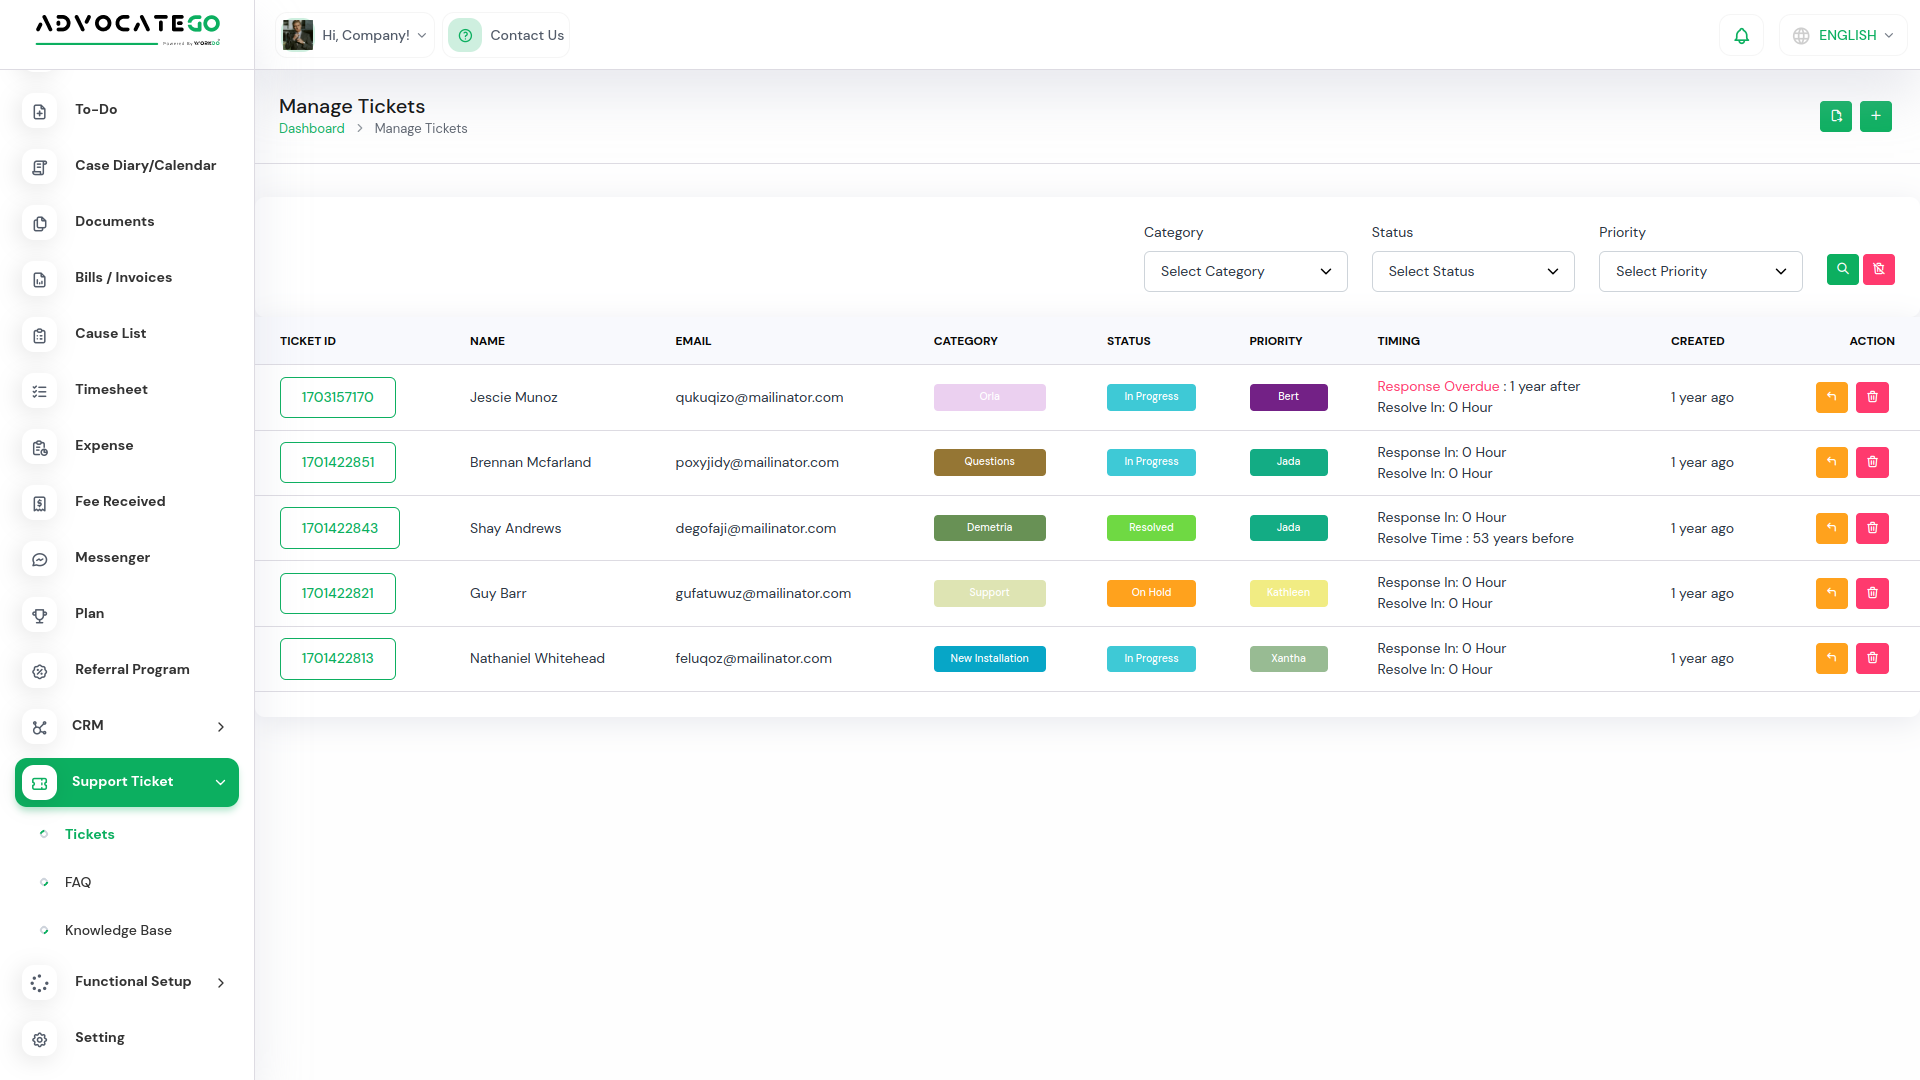Image resolution: width=1920 pixels, height=1080 pixels.
Task: Click the export tickets file icon
Action: point(1836,116)
